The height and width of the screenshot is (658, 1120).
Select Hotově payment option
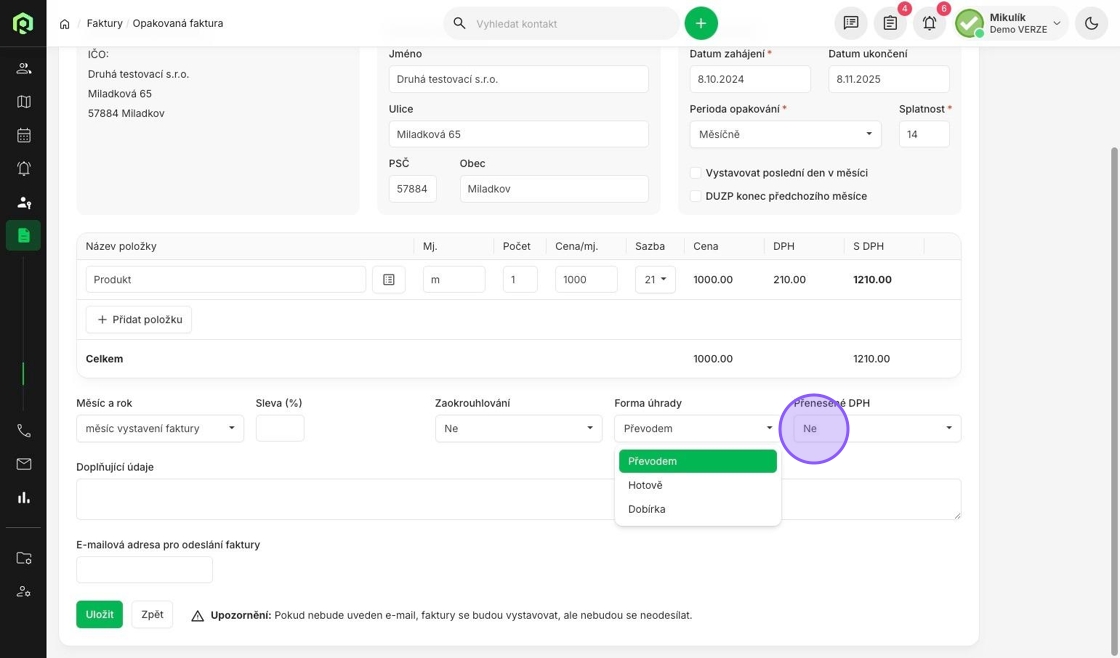tap(698, 485)
